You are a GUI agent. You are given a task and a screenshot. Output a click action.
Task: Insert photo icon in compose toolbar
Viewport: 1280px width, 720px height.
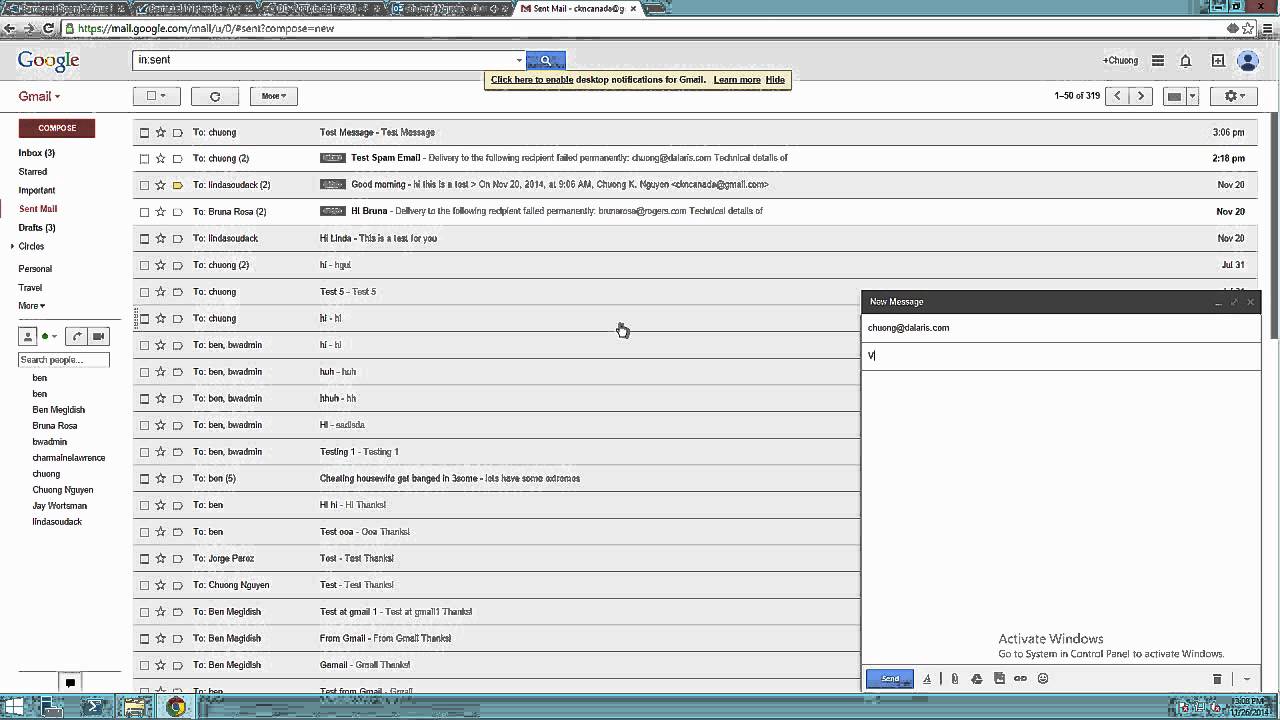click(x=999, y=678)
